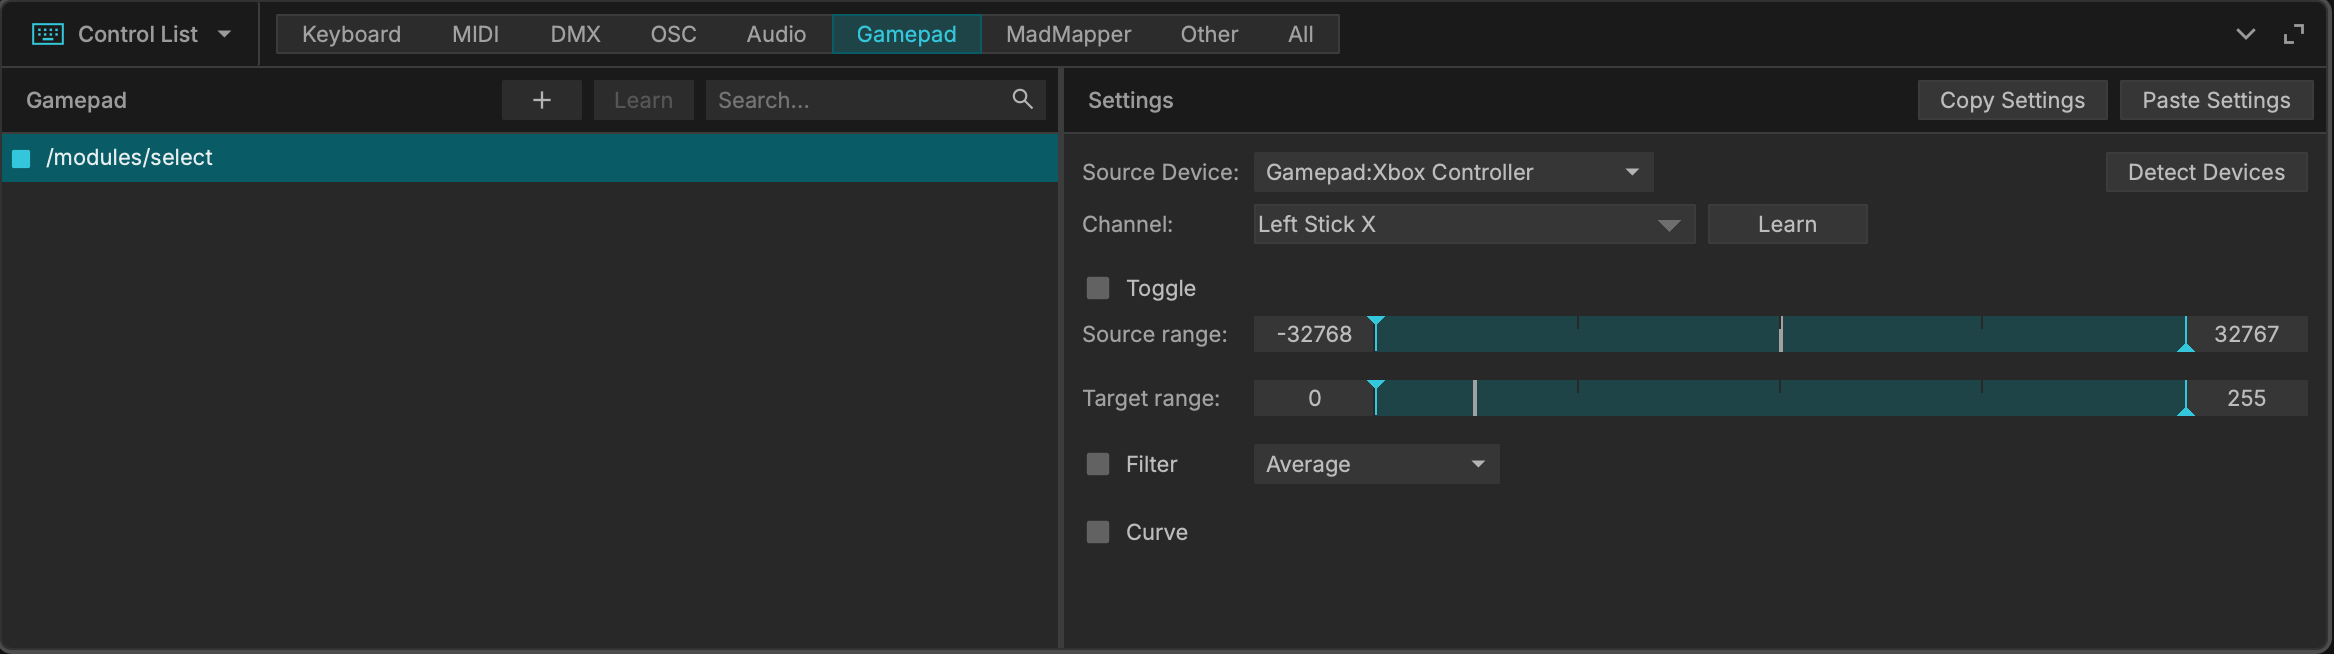
Task: Collapse panel with the chevron down icon
Action: (2246, 34)
